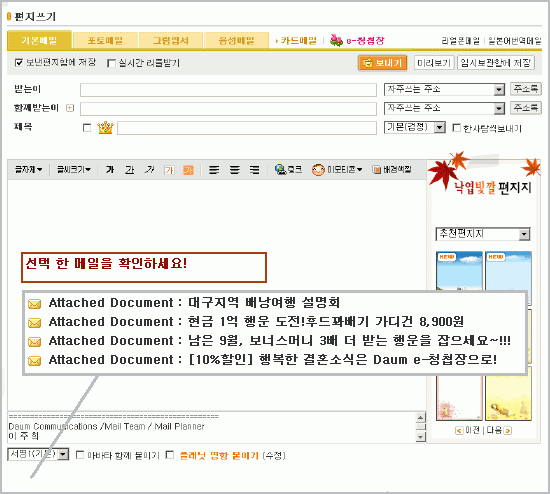The image size is (550, 494).
Task: Open 자주쓰는 주소 dropdown for 함께받는이
Action: point(444,108)
